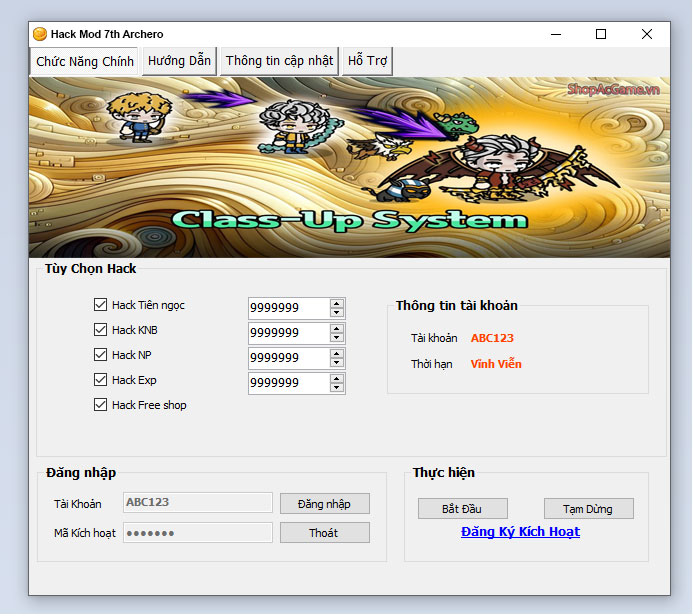
Task: Click the account name ABC123 in red
Action: click(x=492, y=338)
